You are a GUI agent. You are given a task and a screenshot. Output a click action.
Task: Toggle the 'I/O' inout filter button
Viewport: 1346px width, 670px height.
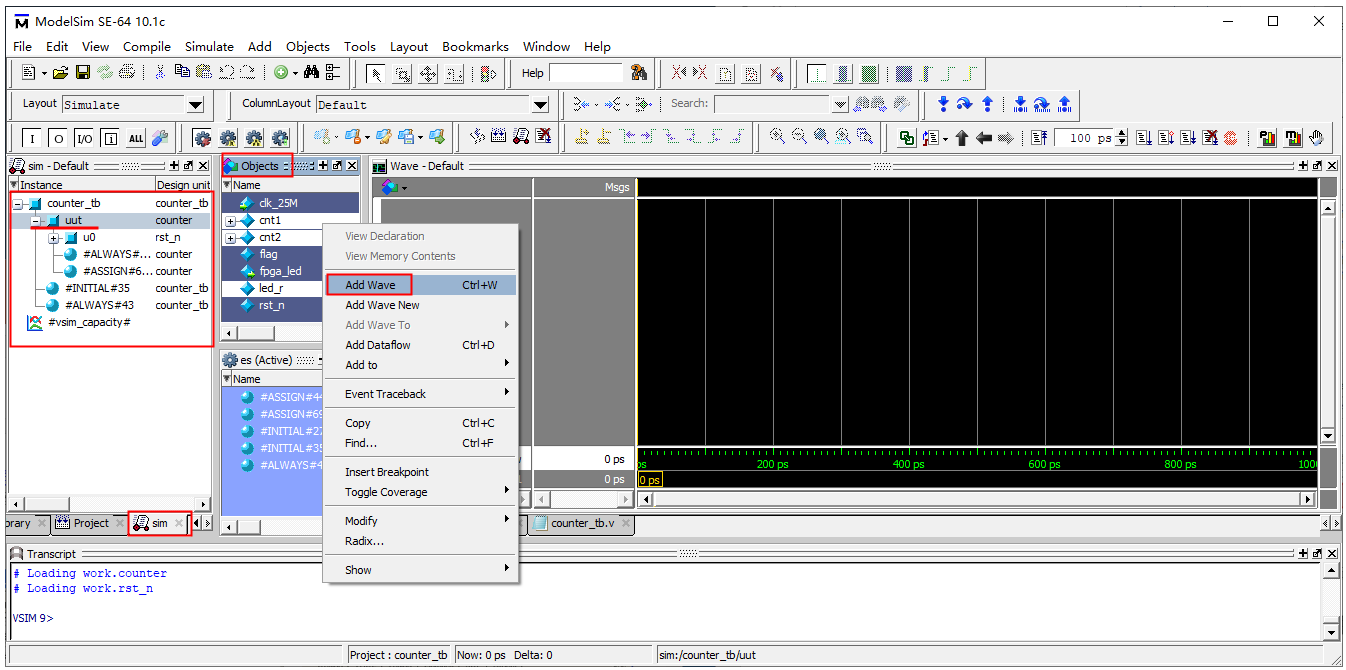tap(84, 139)
